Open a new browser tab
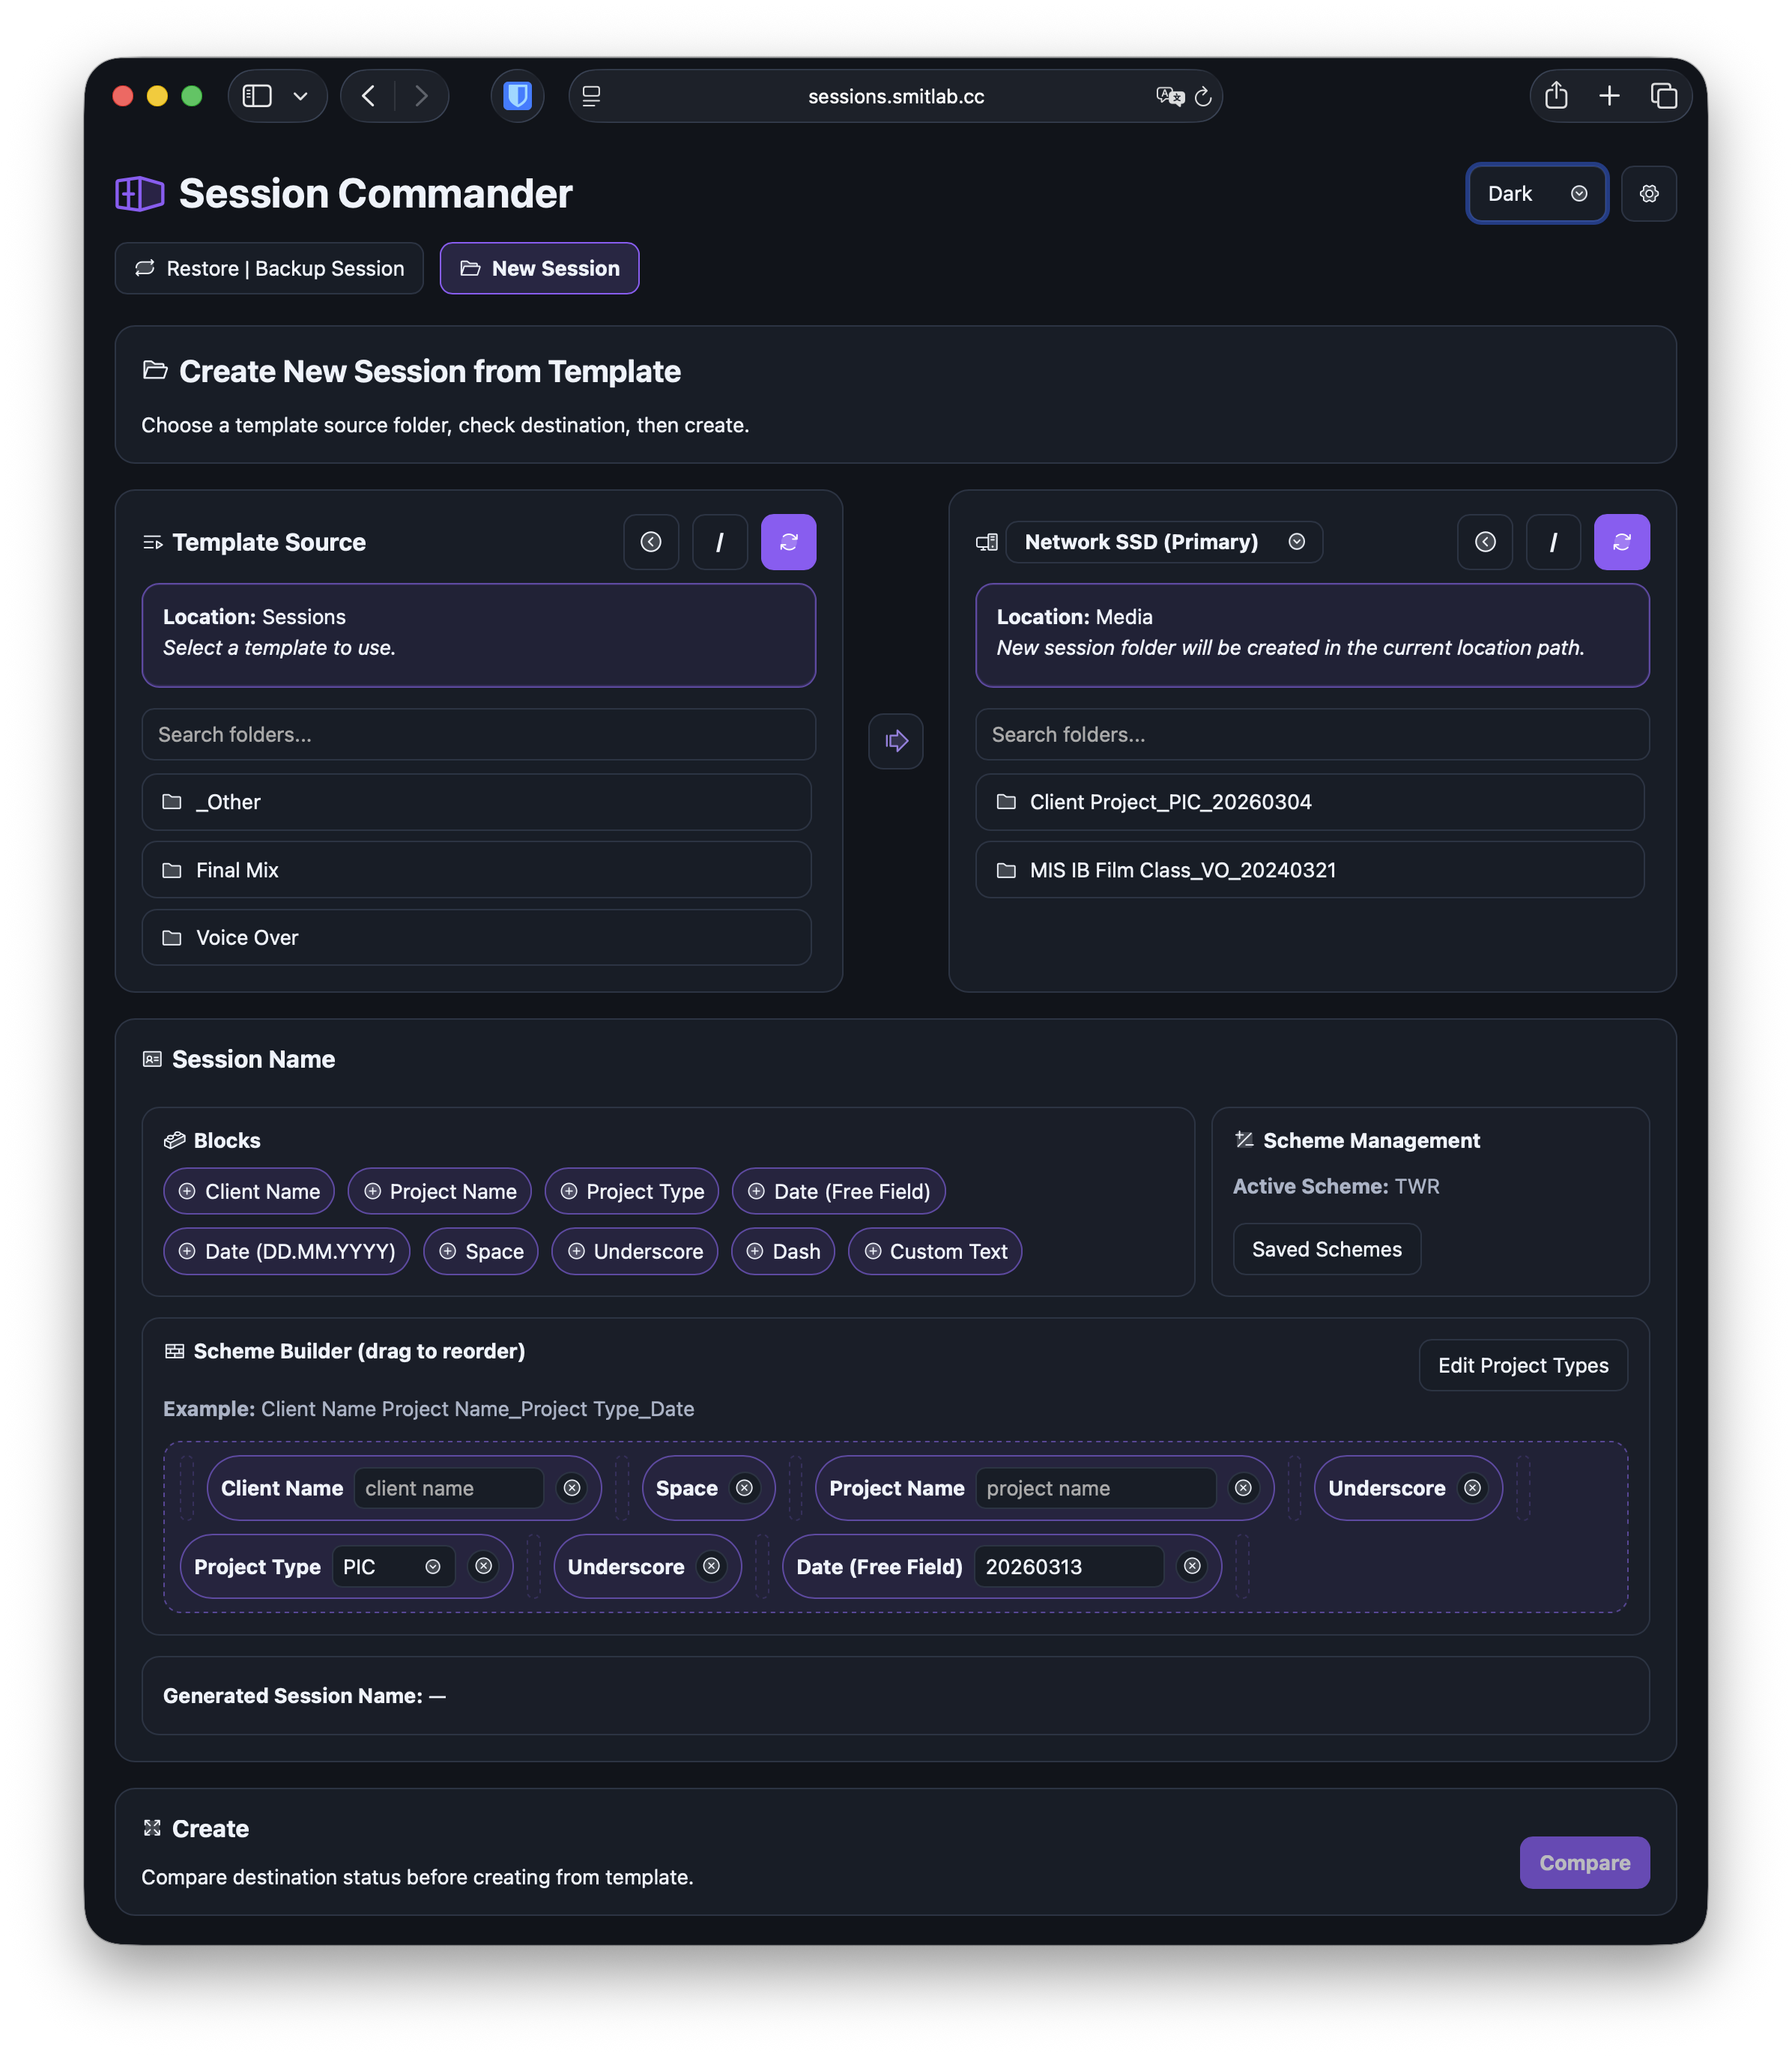 pos(1609,96)
